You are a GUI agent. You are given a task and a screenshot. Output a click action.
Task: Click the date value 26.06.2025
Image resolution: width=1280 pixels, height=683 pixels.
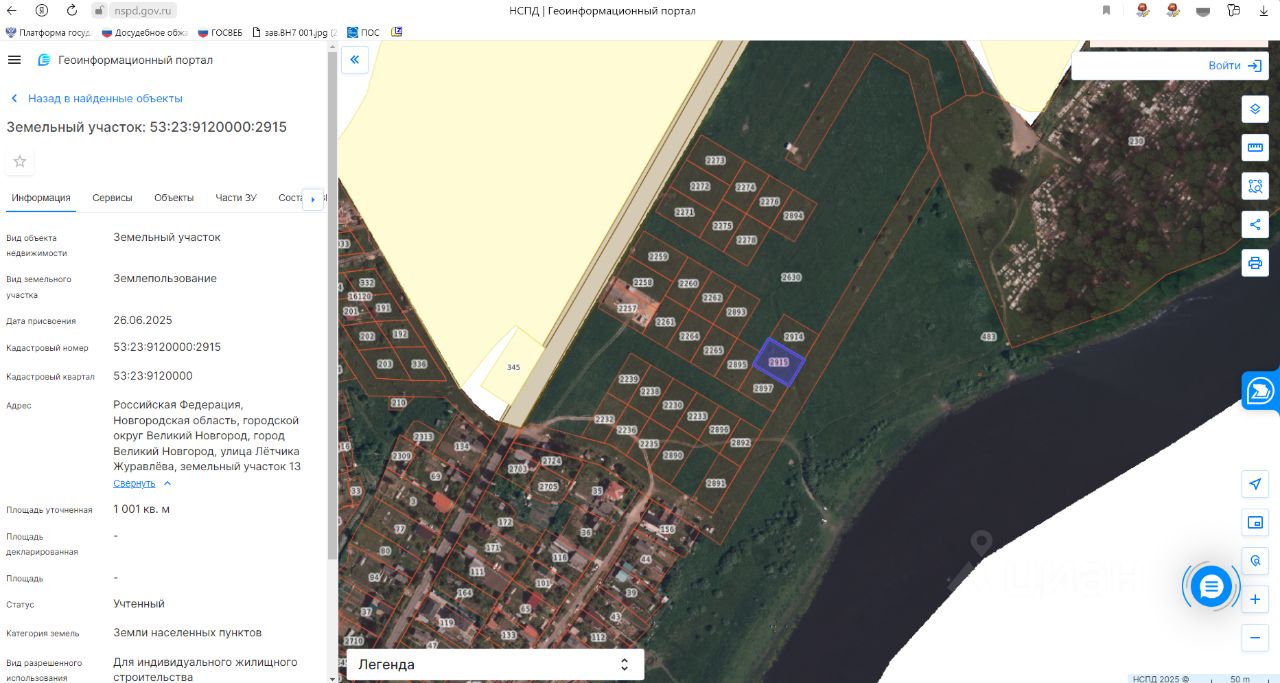click(x=143, y=320)
